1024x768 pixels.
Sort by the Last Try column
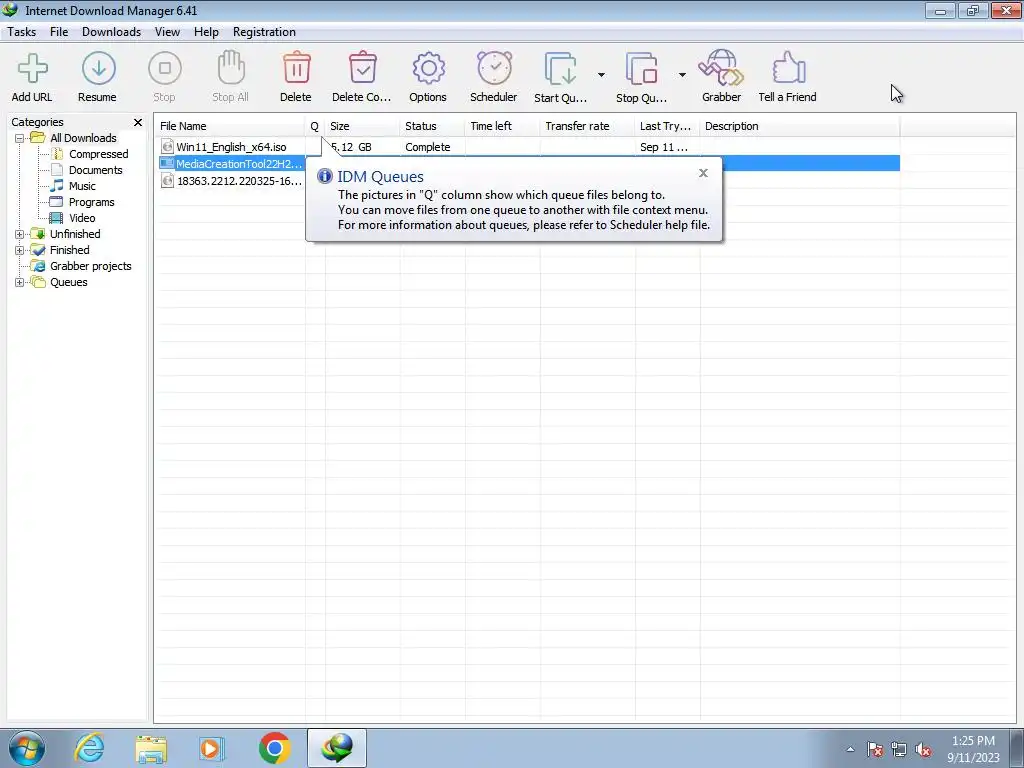tap(667, 126)
